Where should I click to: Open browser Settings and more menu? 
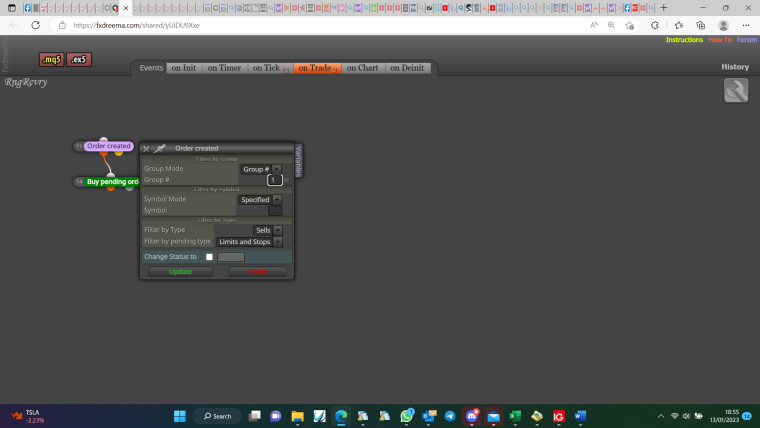pos(746,25)
